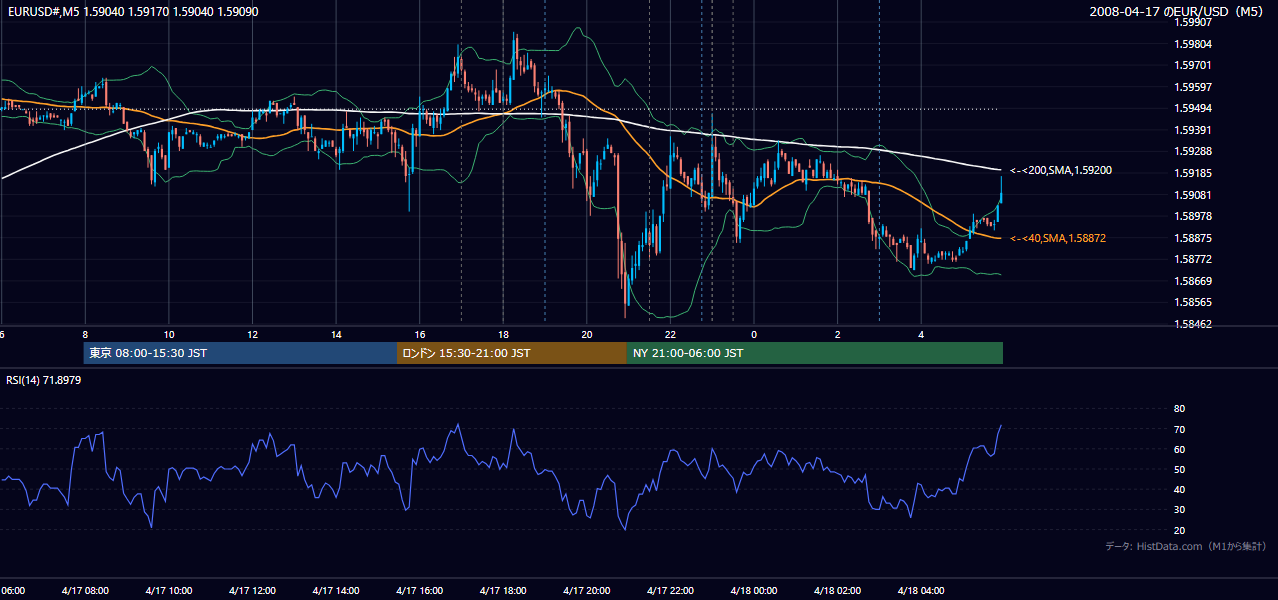This screenshot has height=600, width=1278.
Task: Click the 4/17 14:00 time axis label
Action: (x=335, y=590)
